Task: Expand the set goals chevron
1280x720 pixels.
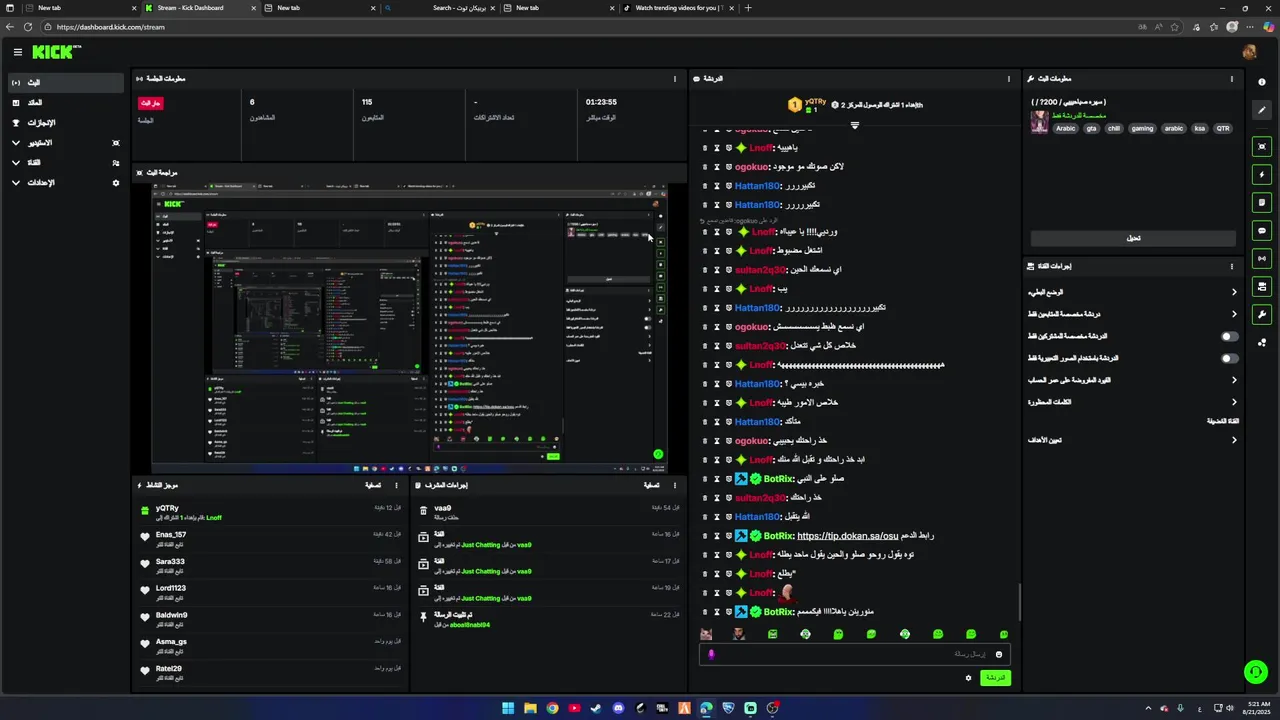Action: click(x=1234, y=440)
